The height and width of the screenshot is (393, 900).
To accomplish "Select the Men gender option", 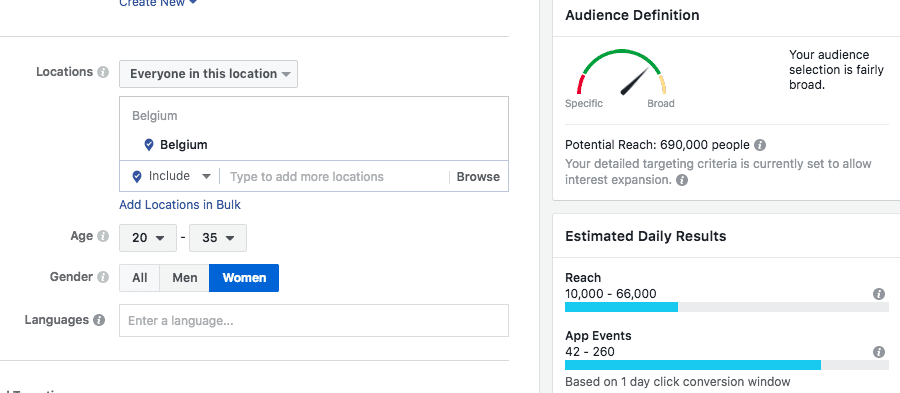I will 185,278.
